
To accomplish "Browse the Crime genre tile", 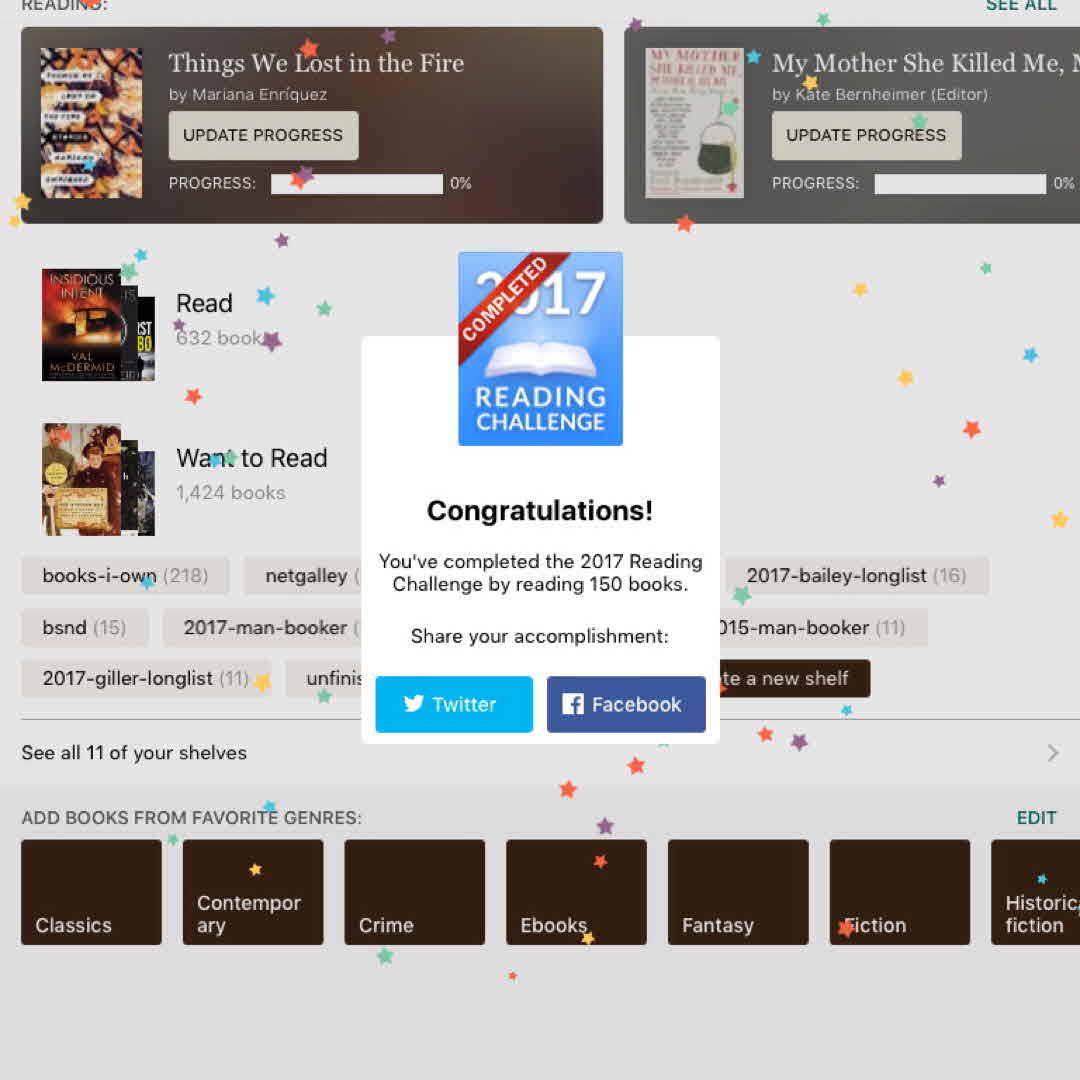I will (x=415, y=892).
